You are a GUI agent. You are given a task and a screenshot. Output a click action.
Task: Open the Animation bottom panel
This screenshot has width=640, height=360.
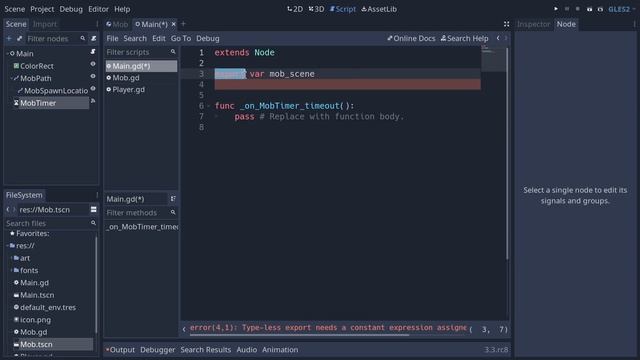pos(280,350)
